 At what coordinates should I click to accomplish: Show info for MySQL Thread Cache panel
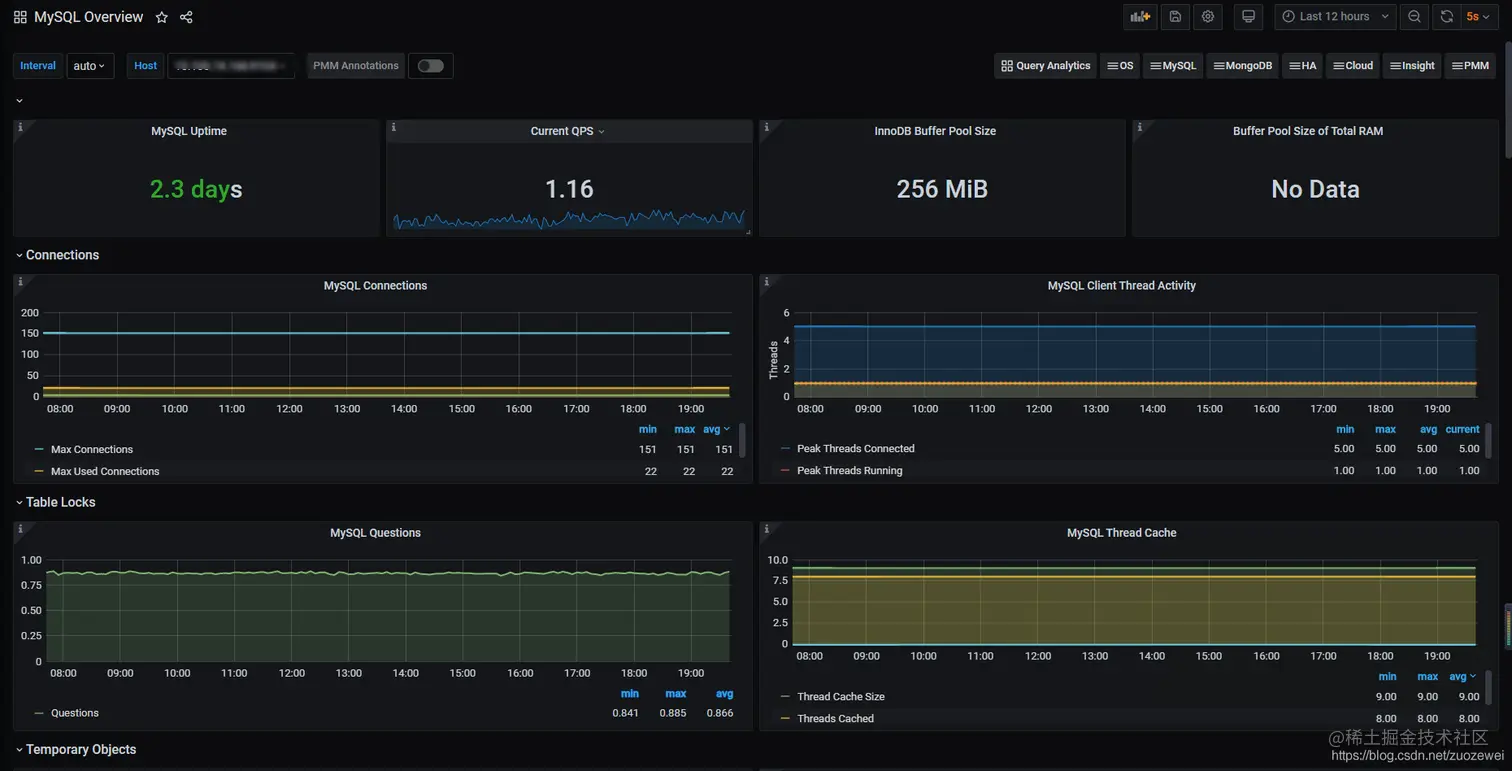[x=766, y=528]
